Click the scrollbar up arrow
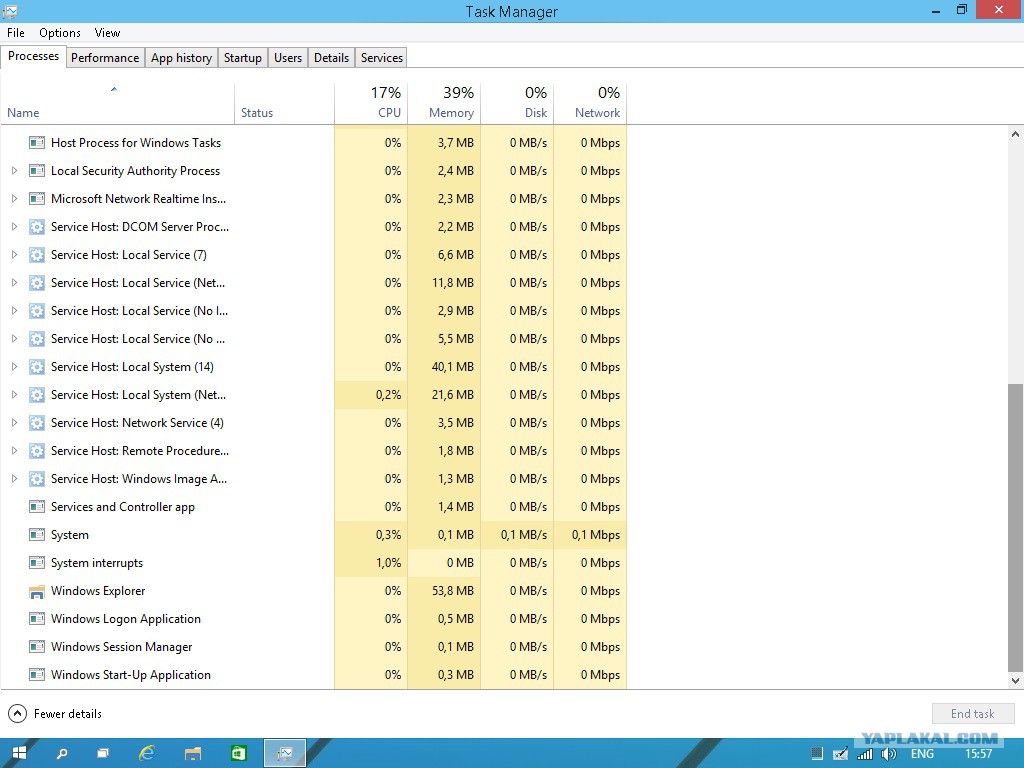The image size is (1024, 768). (x=1015, y=134)
